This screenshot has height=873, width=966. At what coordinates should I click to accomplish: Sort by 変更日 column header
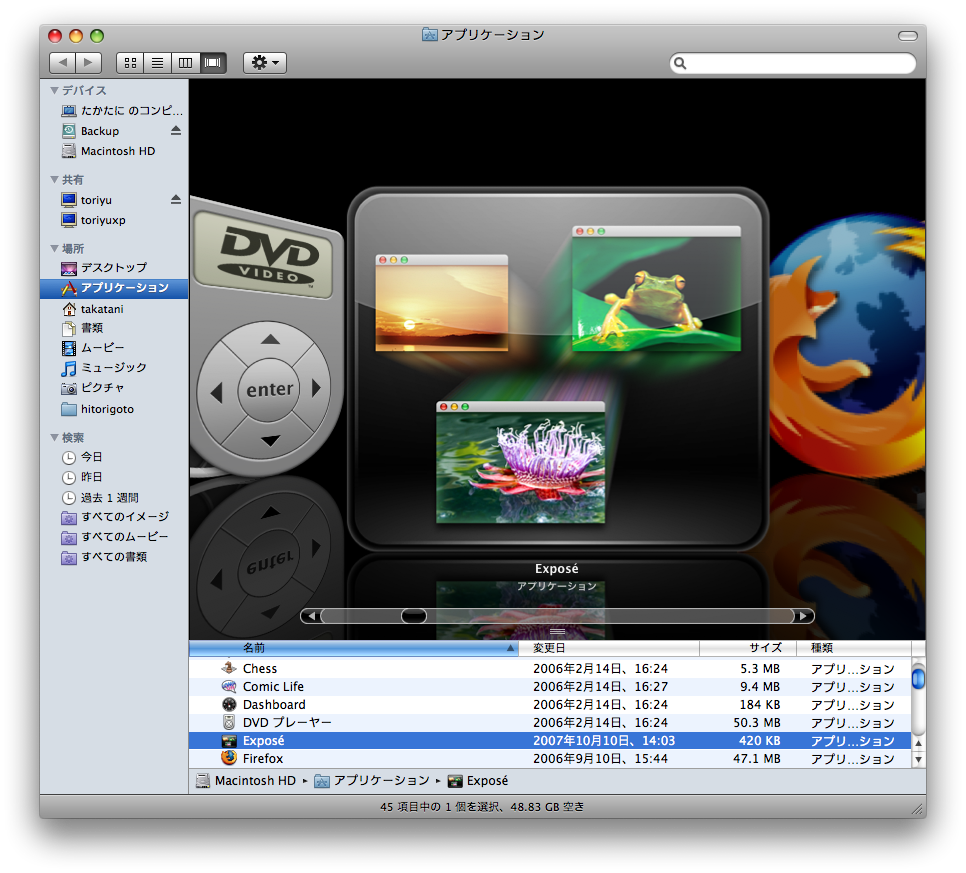(609, 648)
